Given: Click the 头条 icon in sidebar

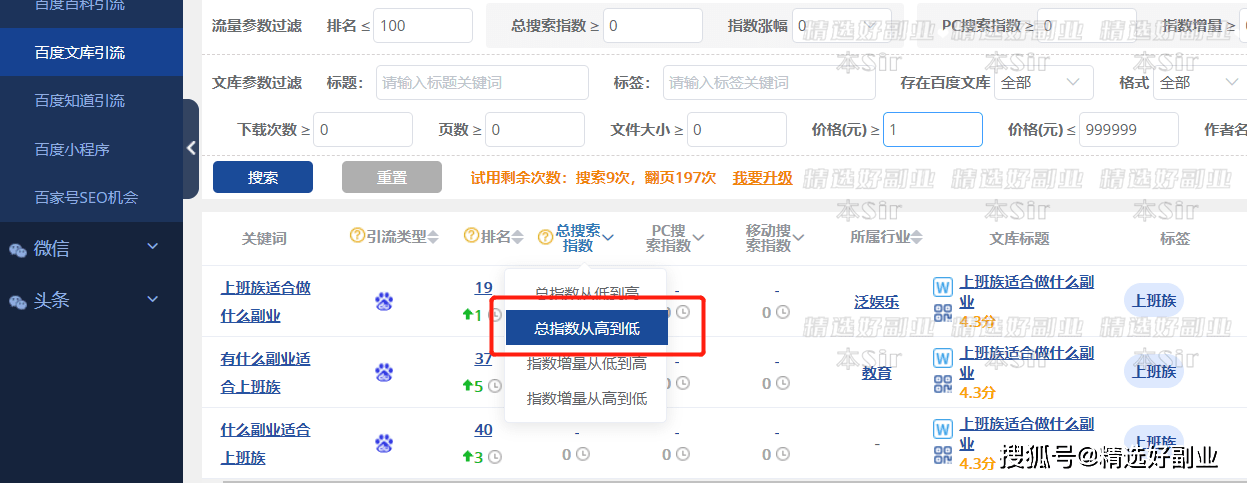Looking at the screenshot, I should click(18, 301).
